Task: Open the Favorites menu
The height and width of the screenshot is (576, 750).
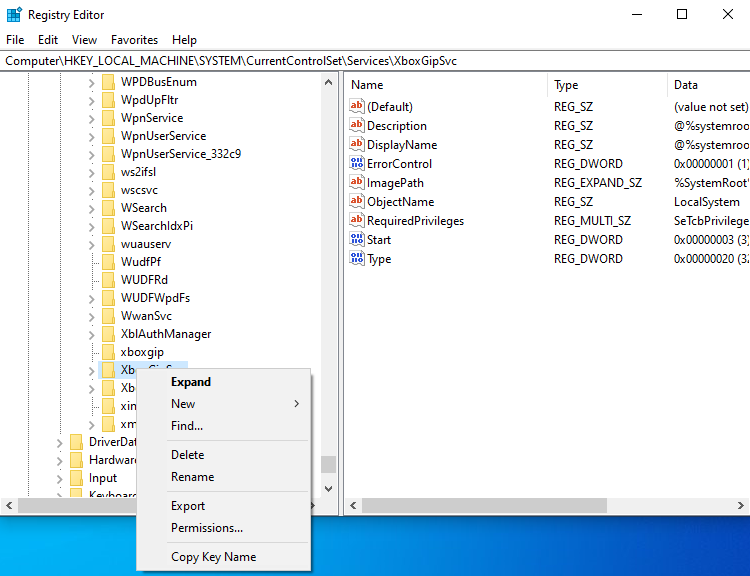Action: (x=134, y=40)
